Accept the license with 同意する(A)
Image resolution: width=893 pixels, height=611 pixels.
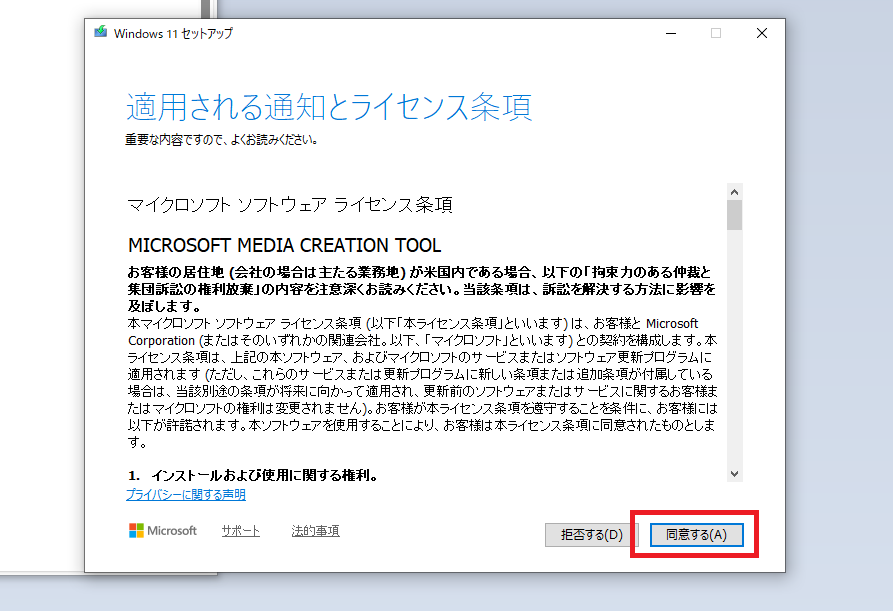pyautogui.click(x=696, y=534)
